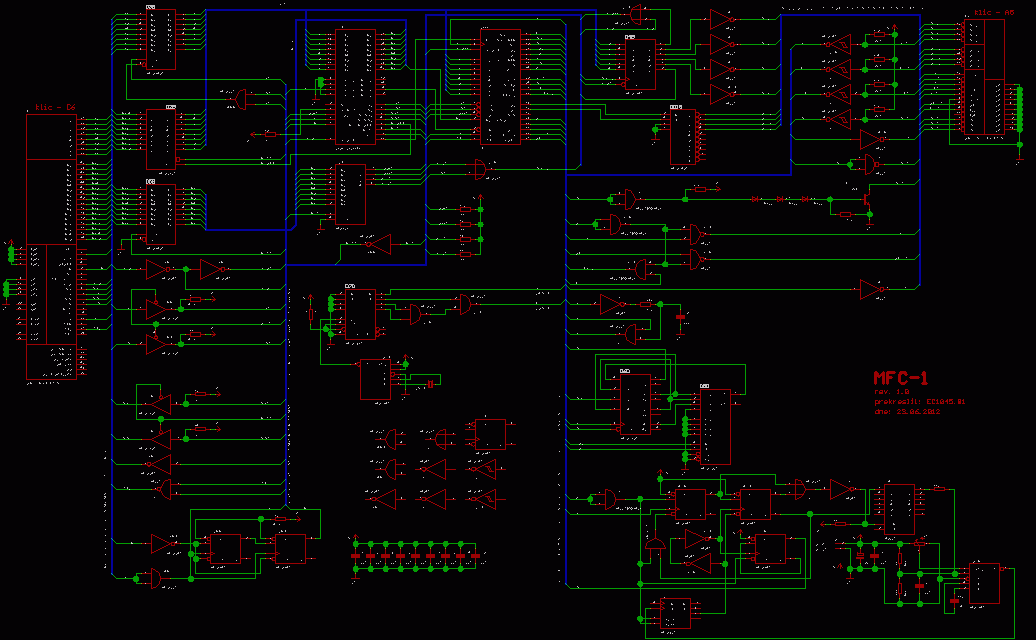Click the MFC-1 schematic title text

[900, 378]
